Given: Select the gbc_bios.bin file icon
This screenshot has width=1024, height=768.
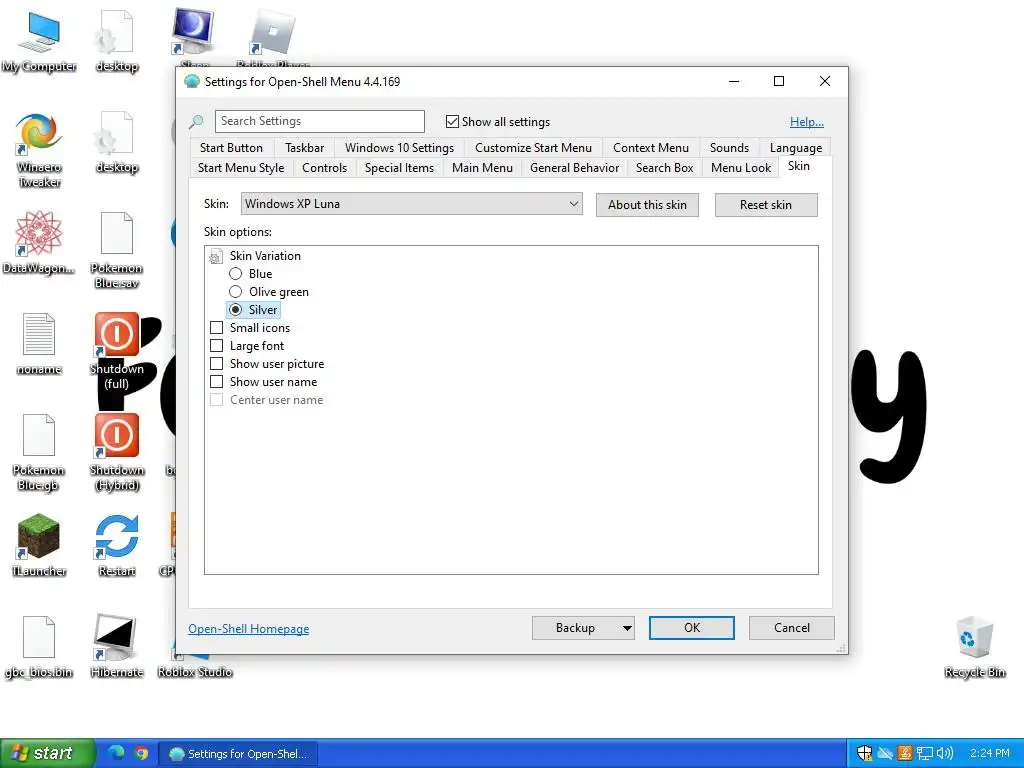Looking at the screenshot, I should pyautogui.click(x=39, y=647).
